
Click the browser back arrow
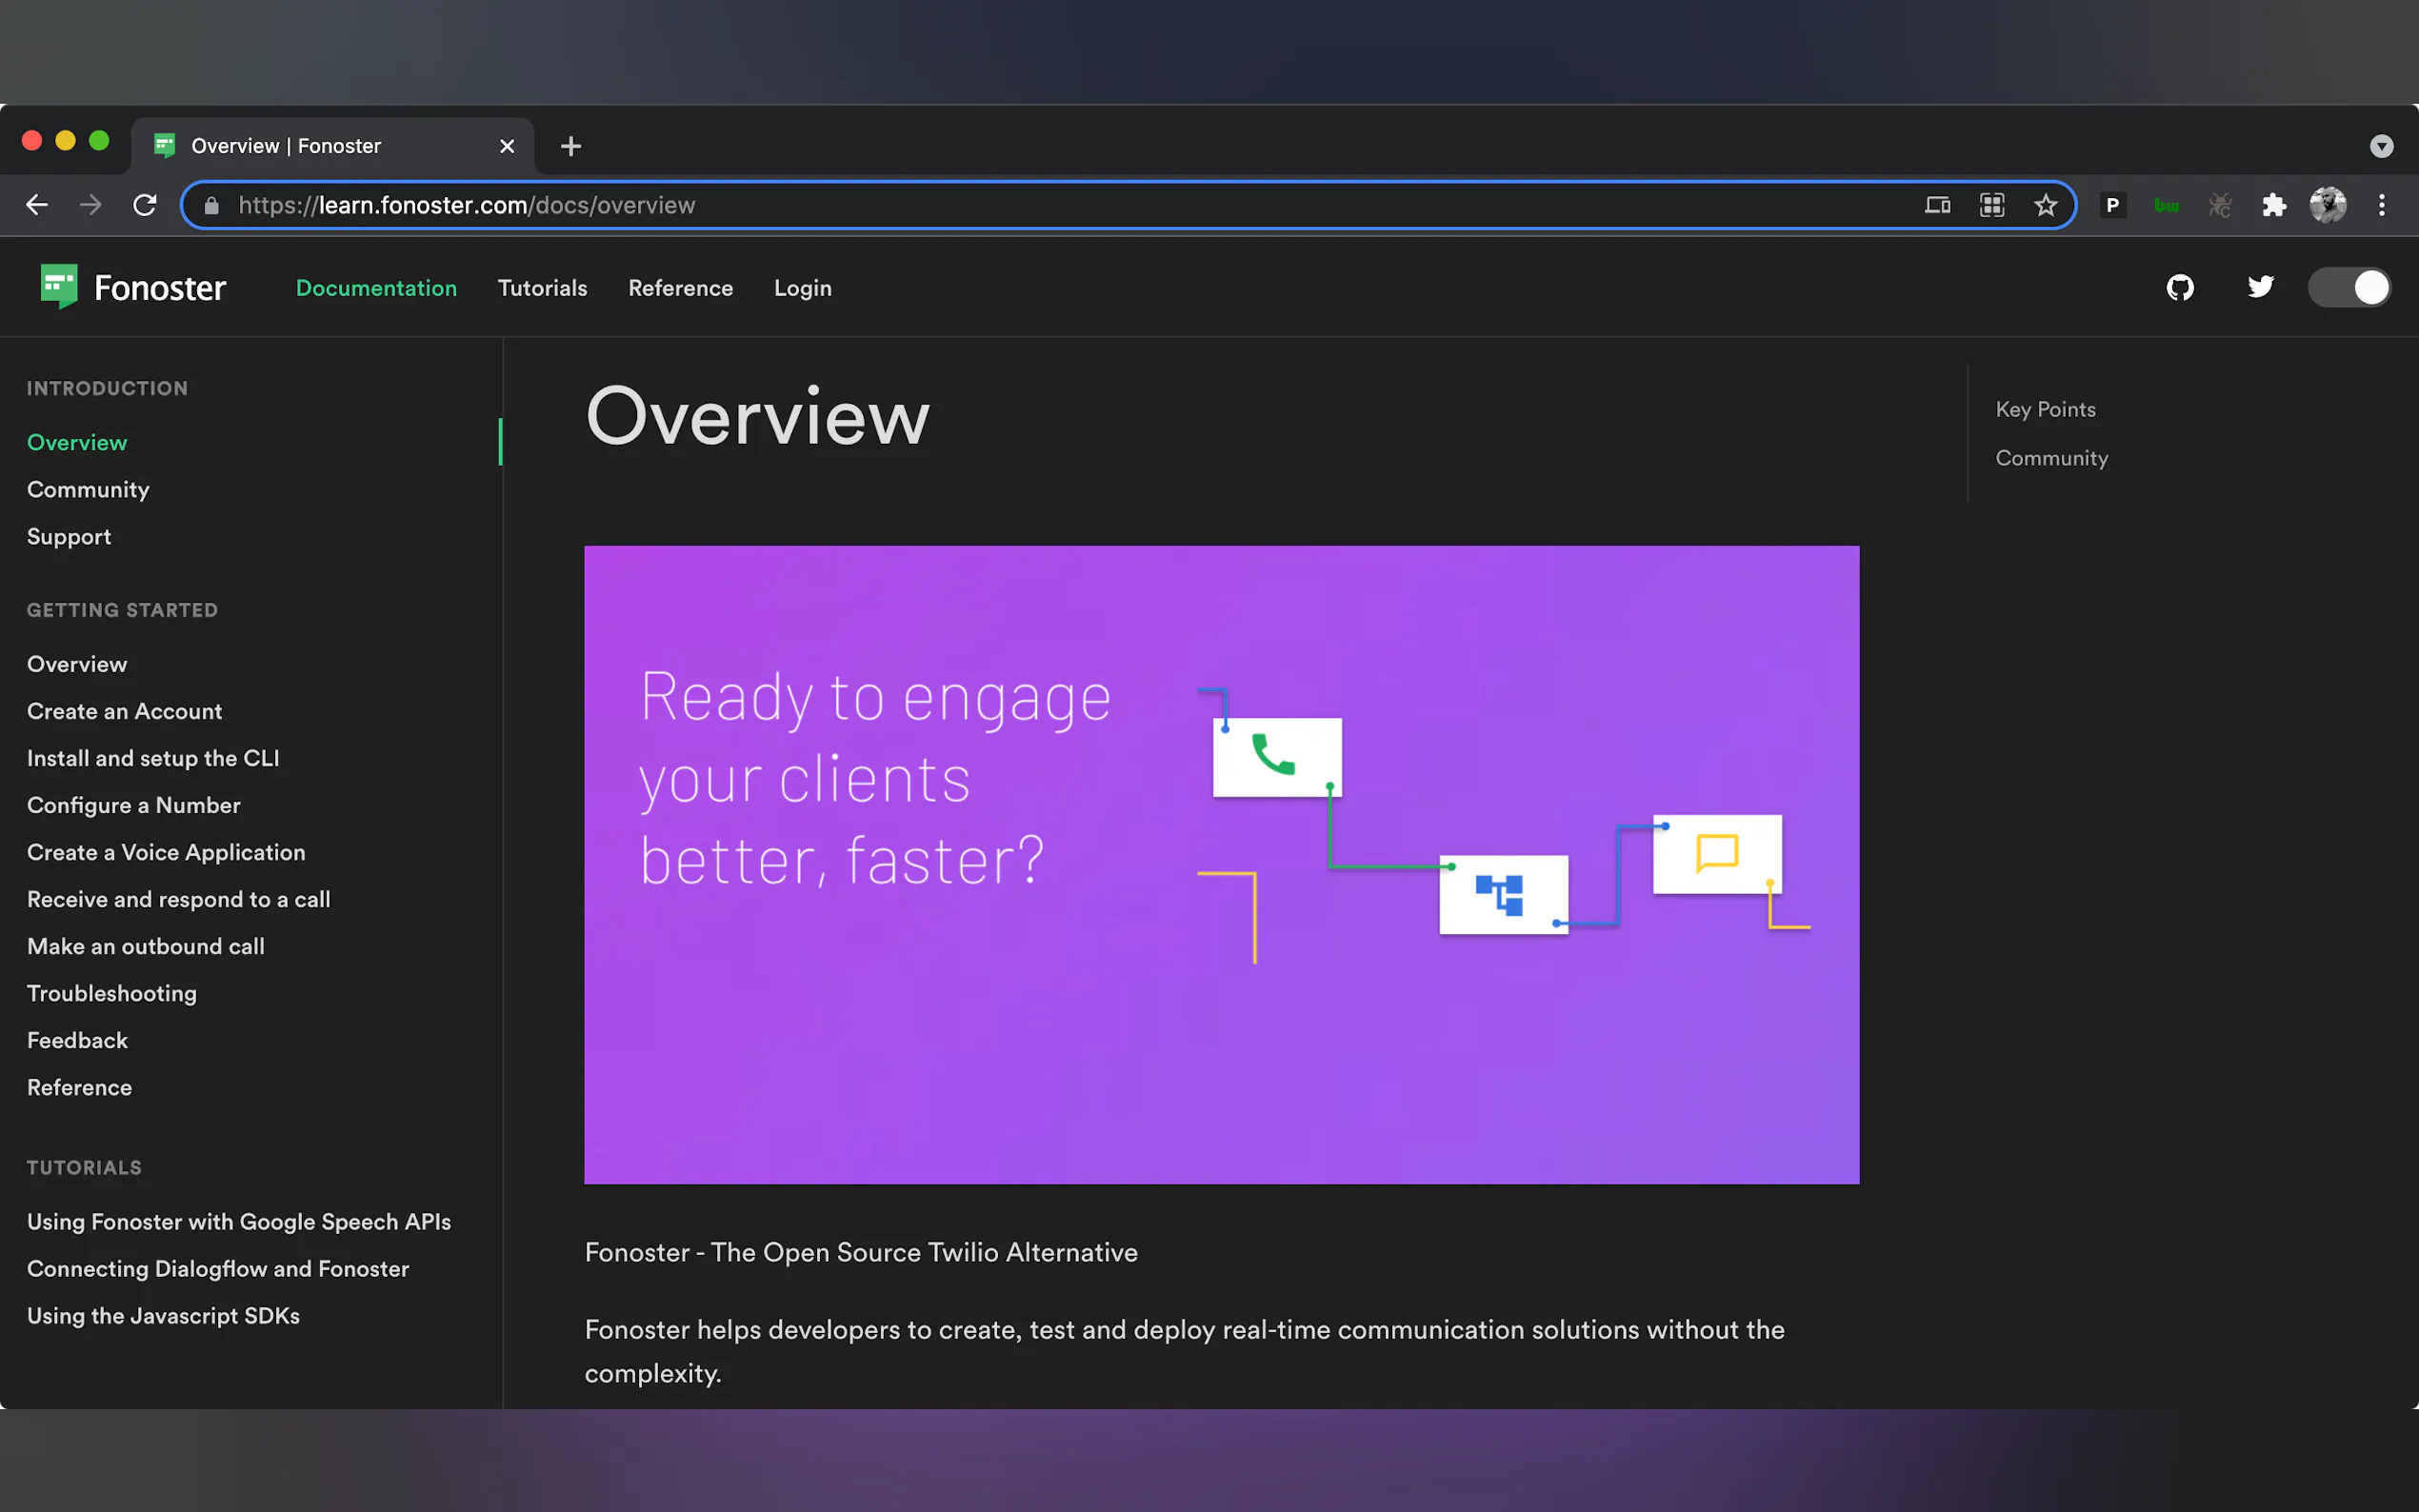click(37, 205)
